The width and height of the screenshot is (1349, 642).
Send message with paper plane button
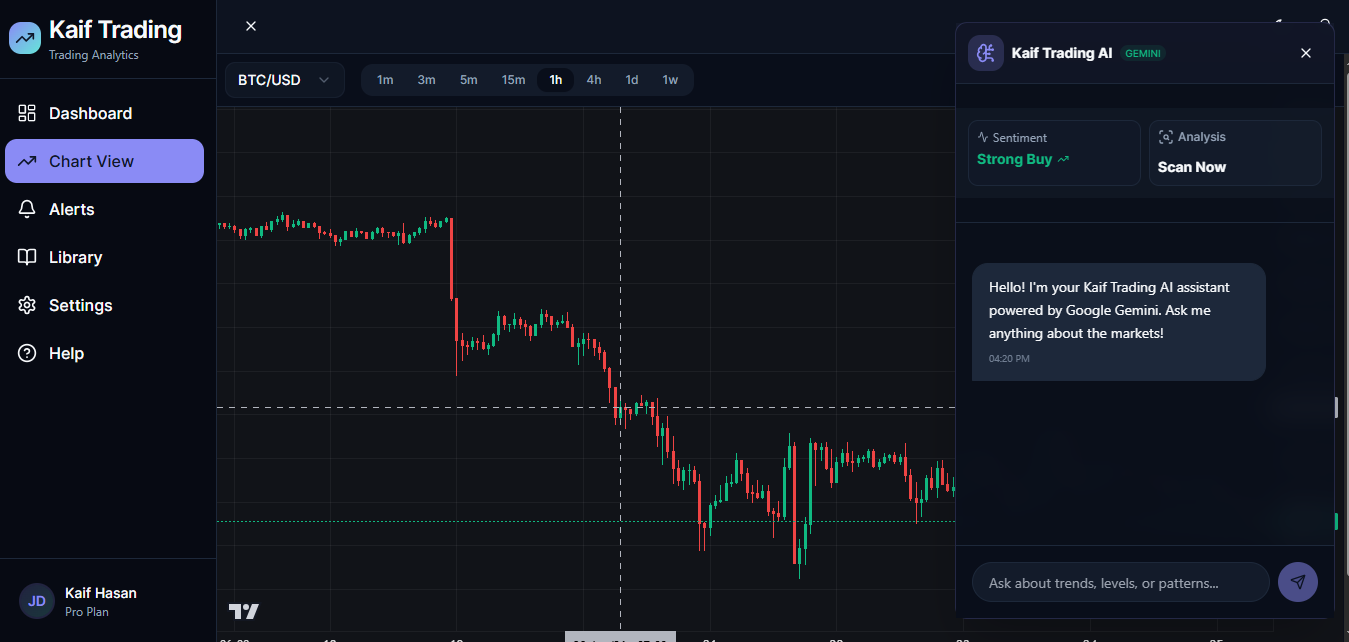(1298, 582)
